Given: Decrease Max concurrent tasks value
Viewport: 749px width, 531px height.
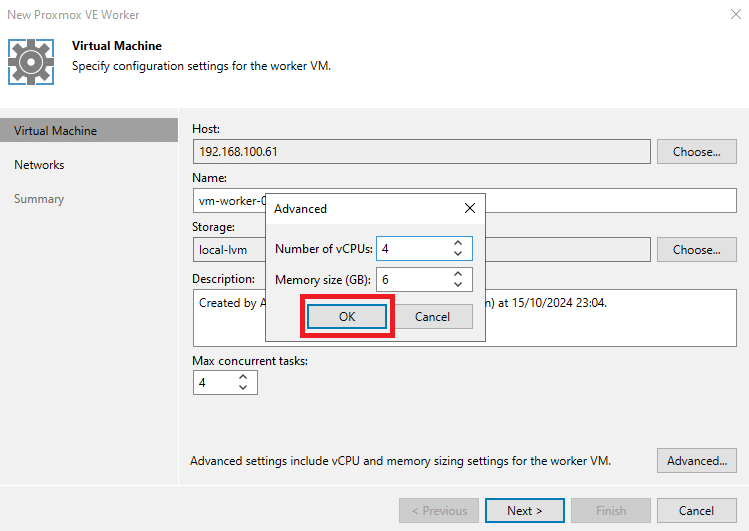Looking at the screenshot, I should [243, 388].
